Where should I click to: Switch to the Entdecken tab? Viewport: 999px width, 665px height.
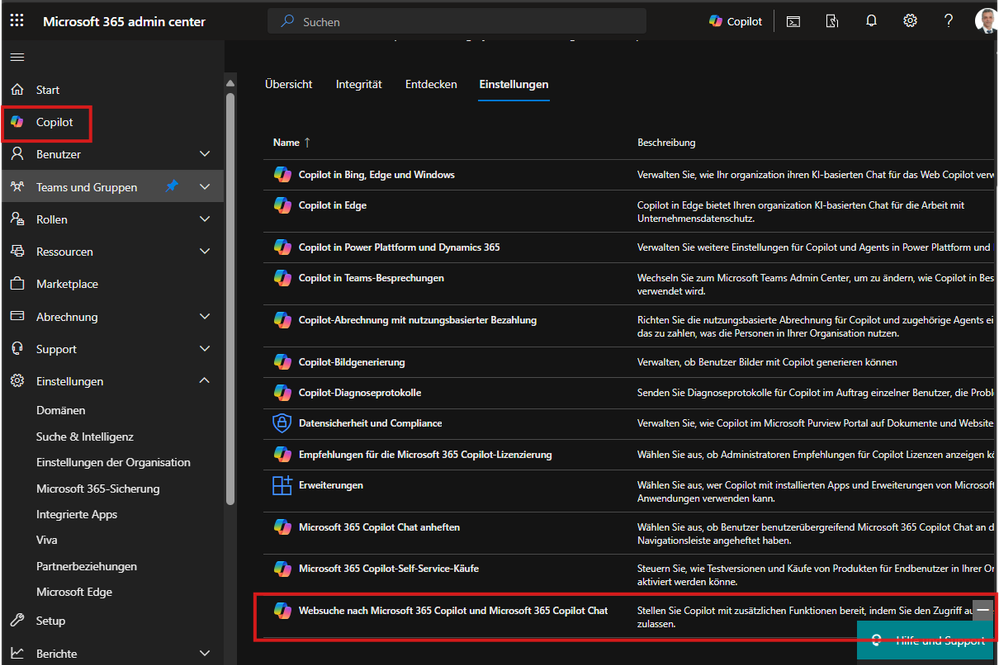[x=431, y=84]
